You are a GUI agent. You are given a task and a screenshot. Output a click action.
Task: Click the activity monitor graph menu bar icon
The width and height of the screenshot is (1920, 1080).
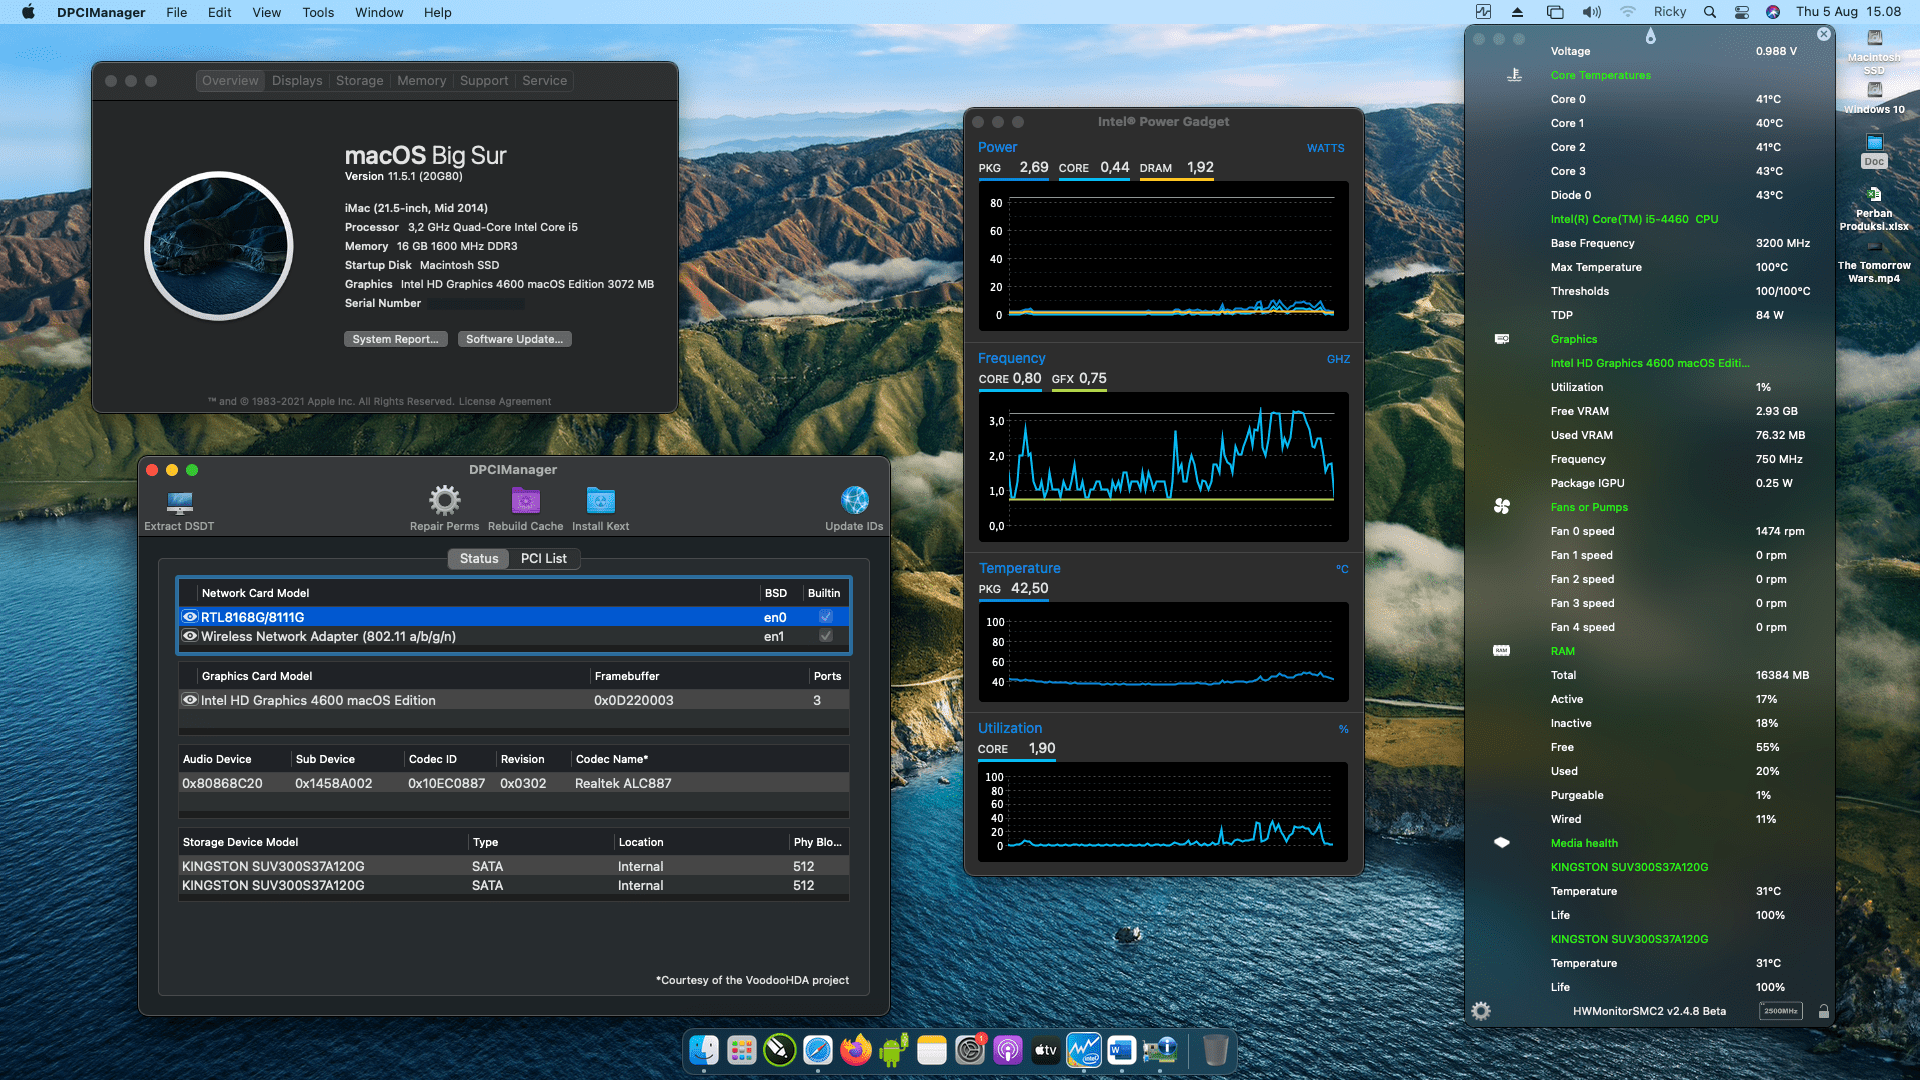[1483, 12]
